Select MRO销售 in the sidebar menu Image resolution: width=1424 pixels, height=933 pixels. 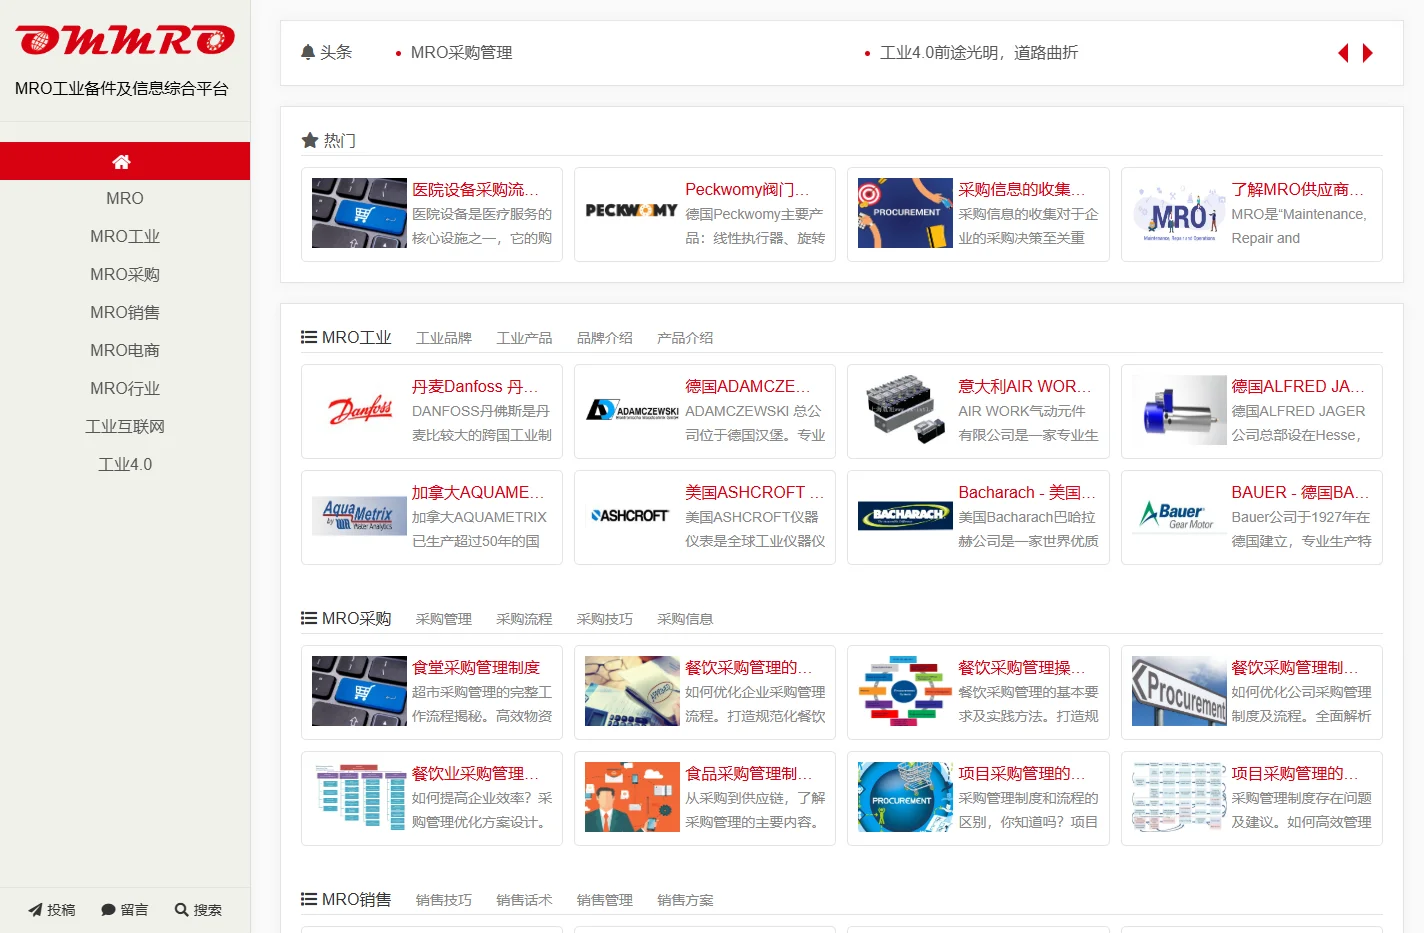125,313
